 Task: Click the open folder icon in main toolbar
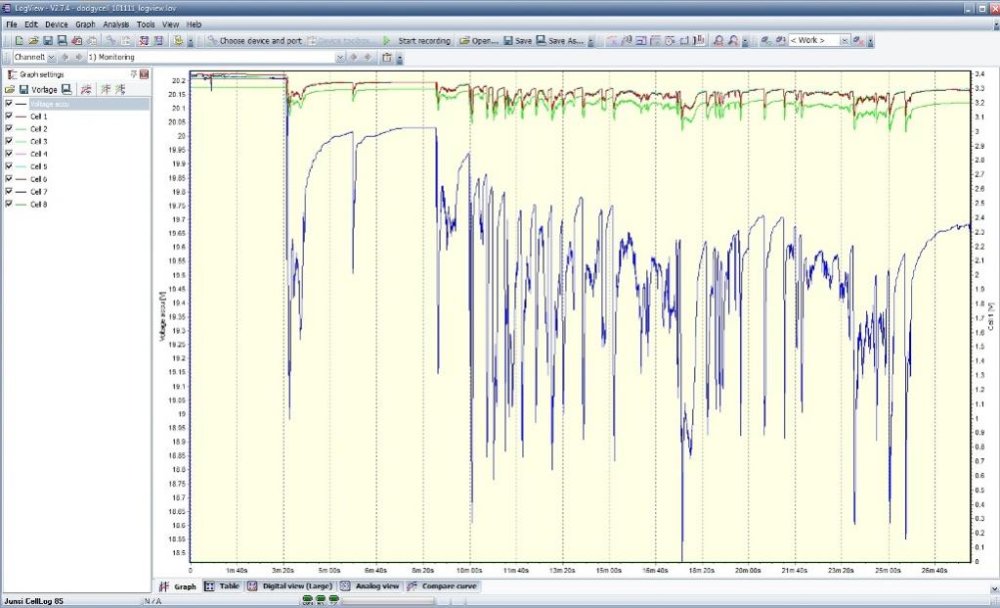coord(33,41)
